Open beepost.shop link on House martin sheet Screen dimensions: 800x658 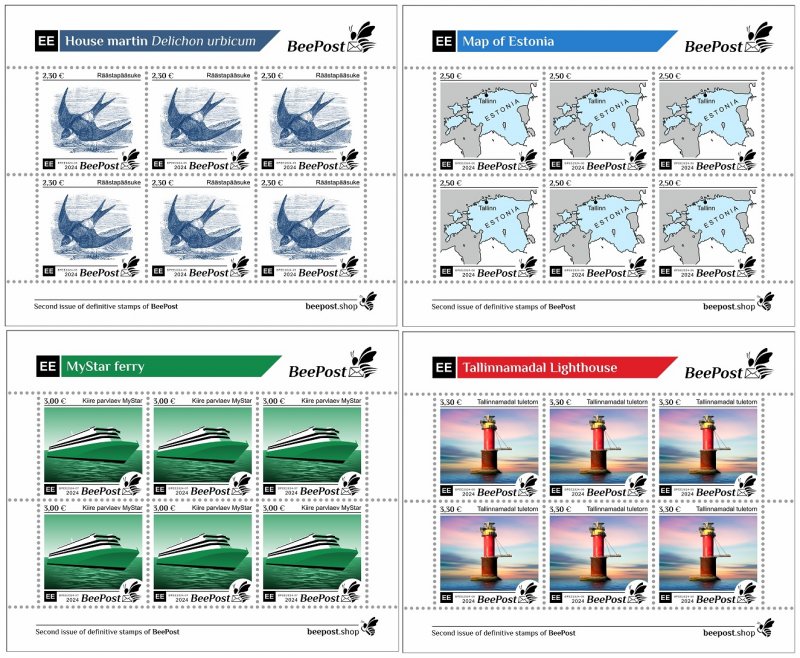(x=332, y=306)
